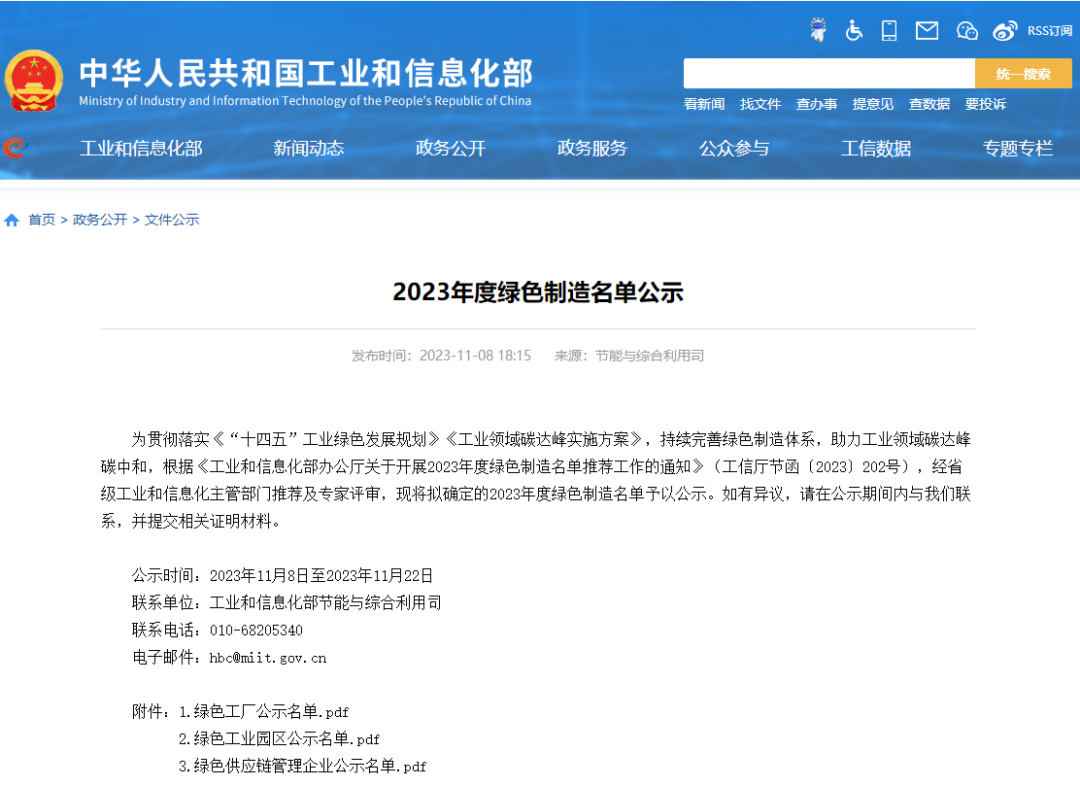Click the wheelchair accessibility icon
The width and height of the screenshot is (1080, 786).
pos(853,30)
